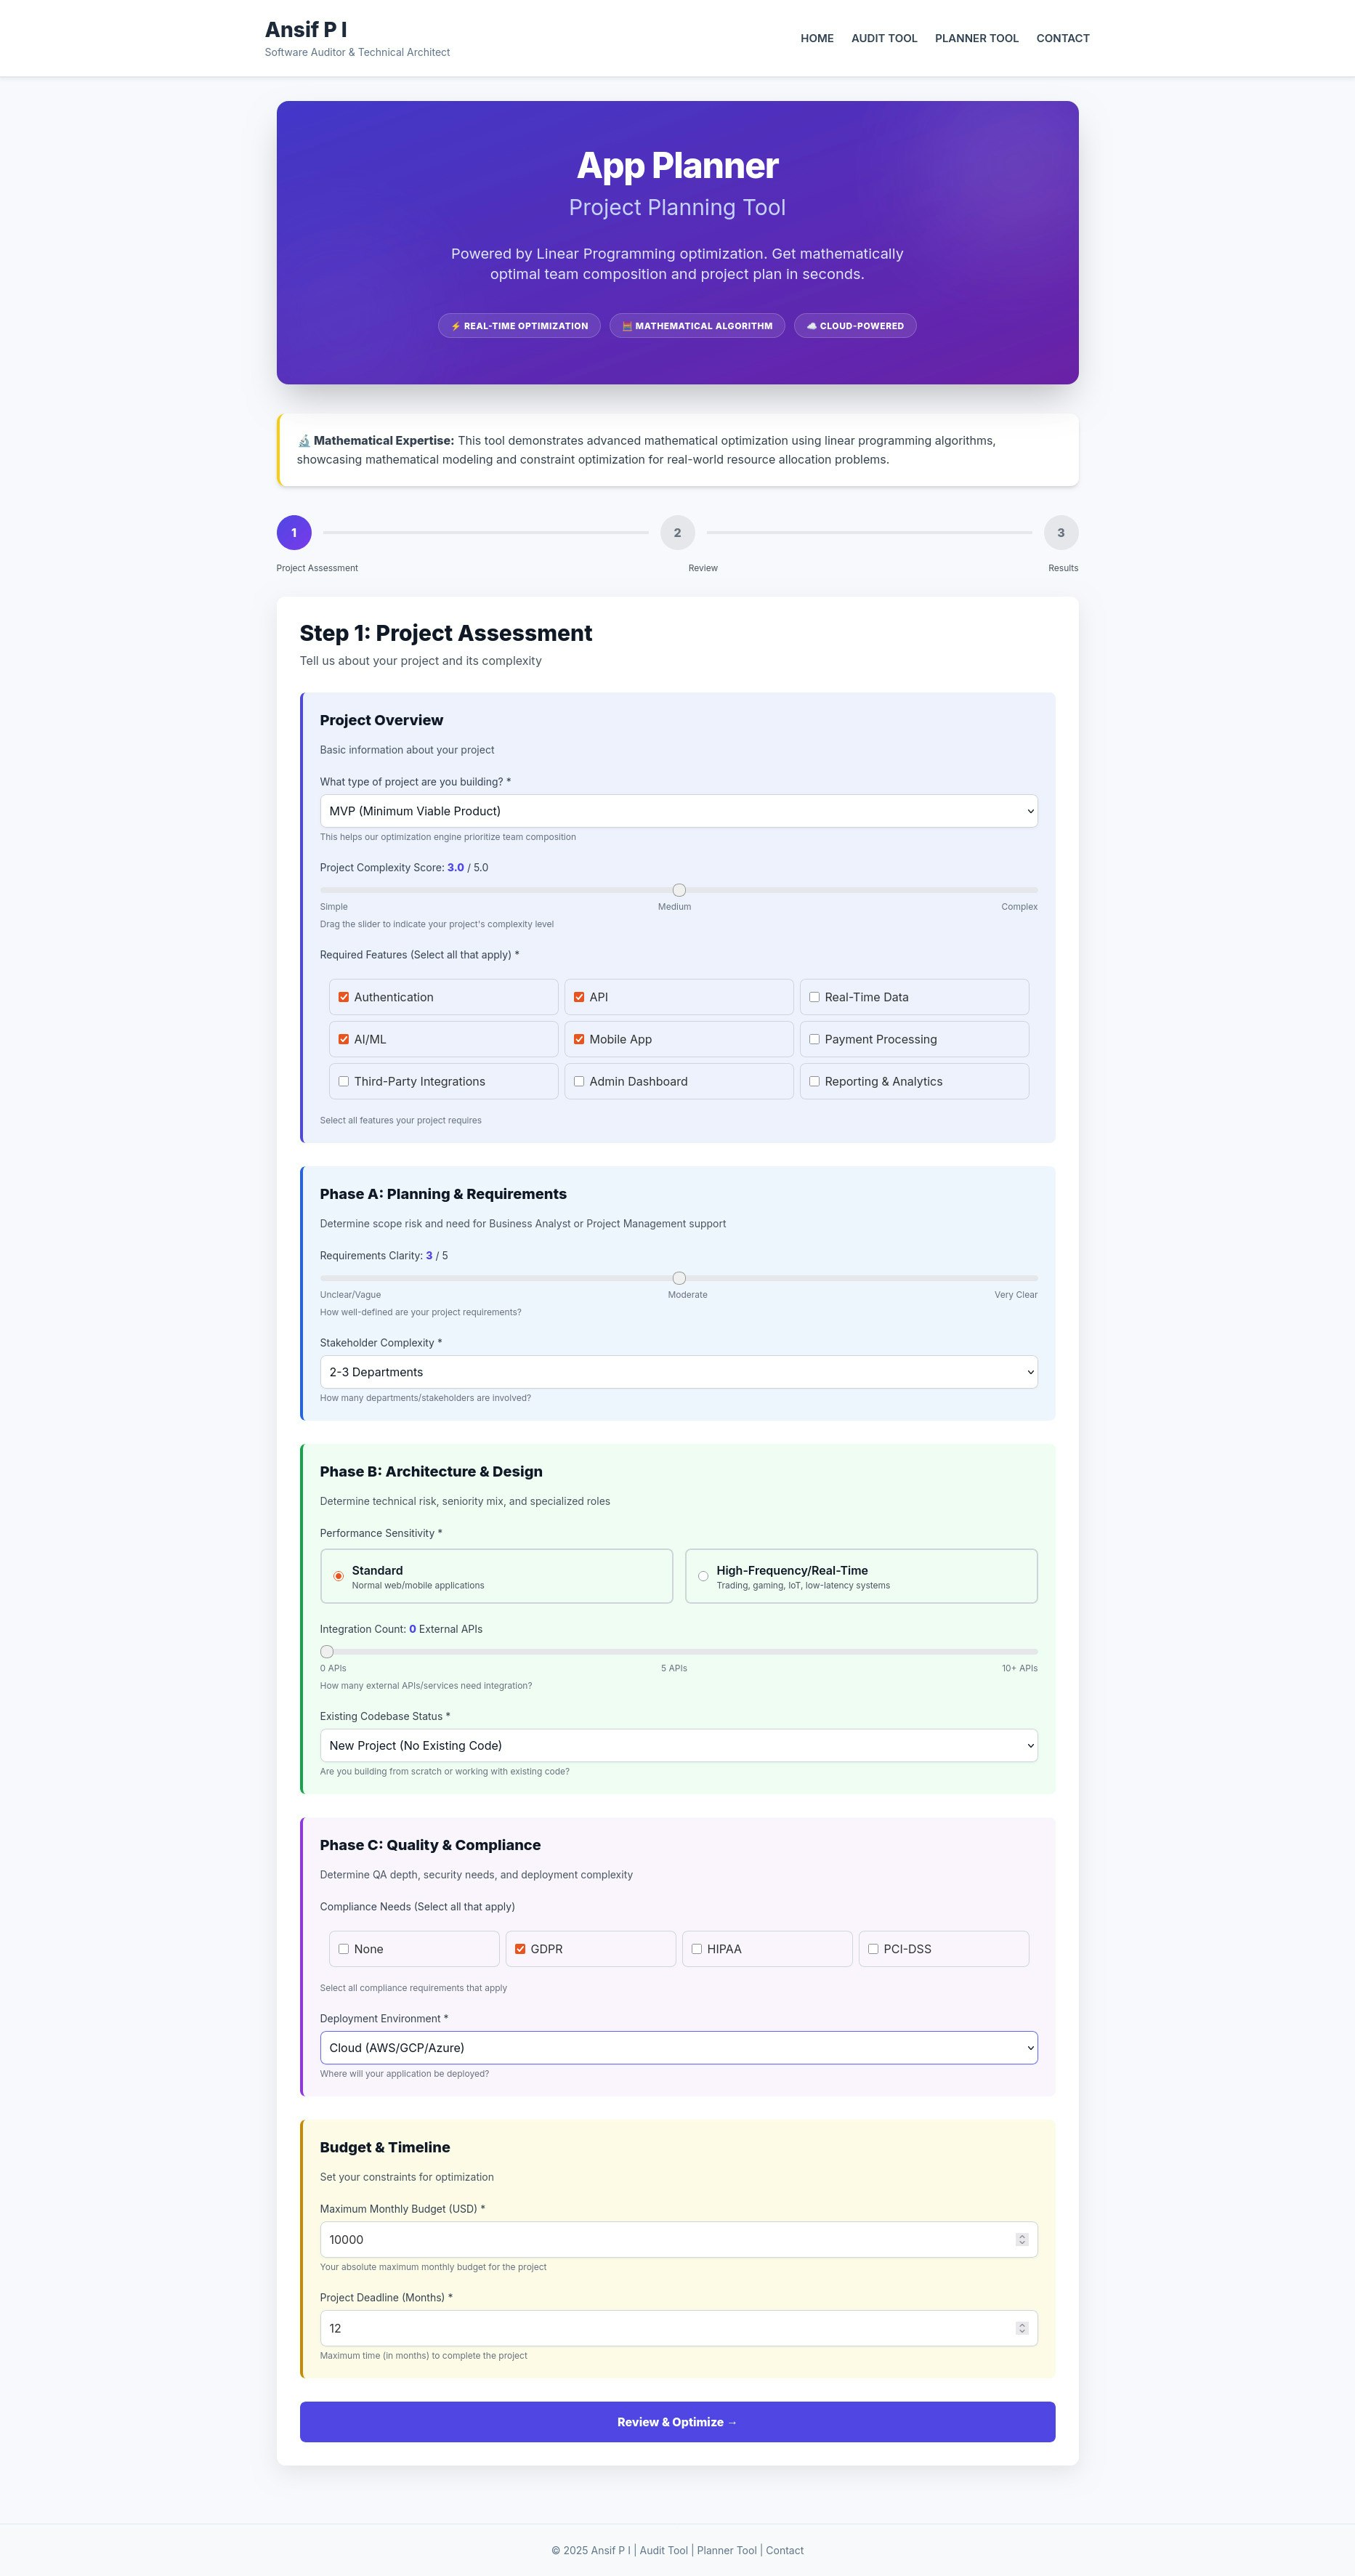Open the Stakeholder Complexity dropdown
Screen dimensions: 1355x2576
tap(679, 1371)
